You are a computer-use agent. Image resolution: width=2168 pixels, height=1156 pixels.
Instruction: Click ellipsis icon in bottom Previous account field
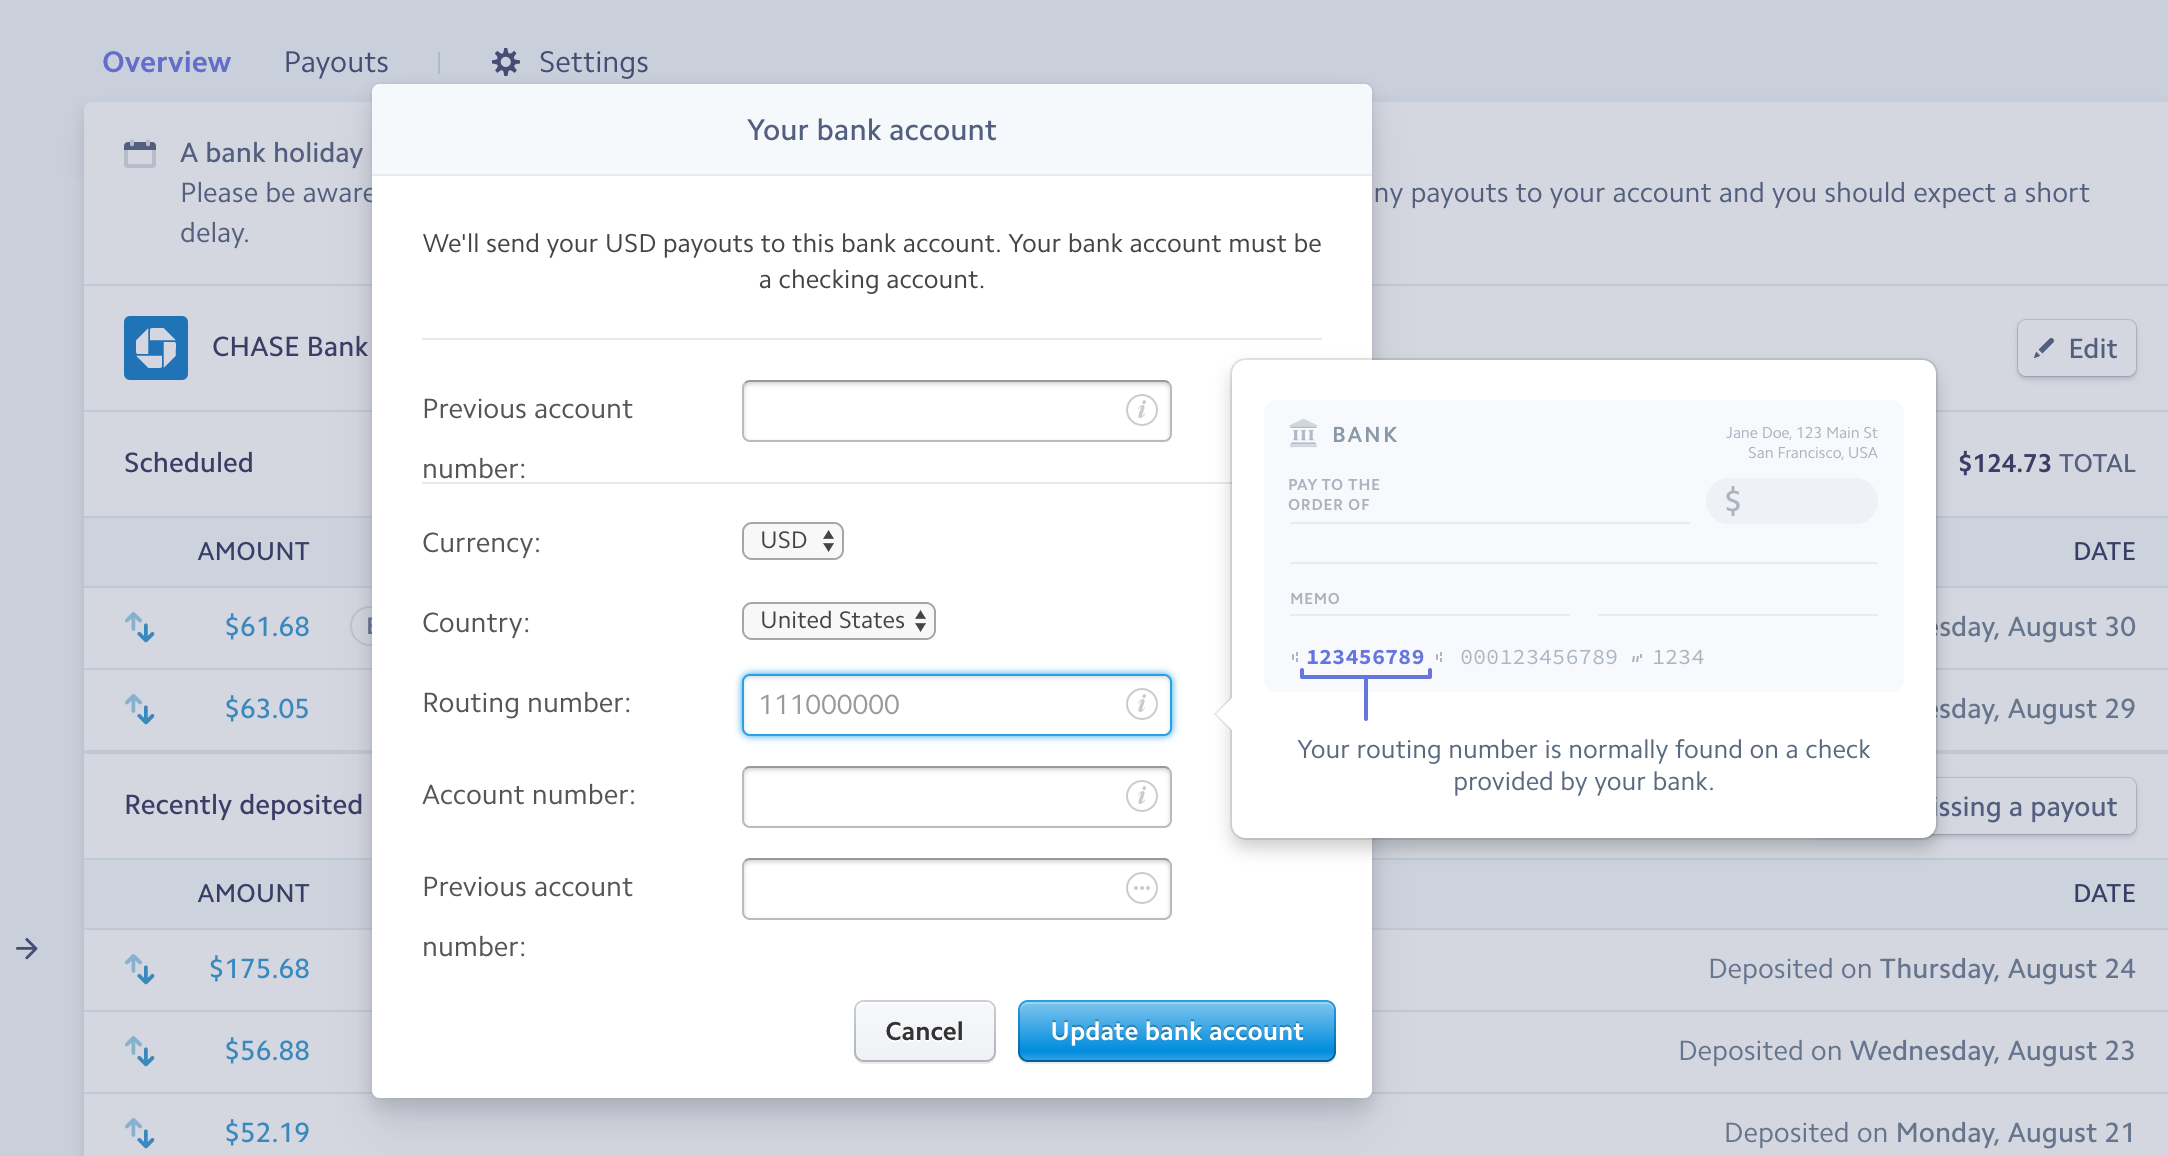pos(1141,888)
